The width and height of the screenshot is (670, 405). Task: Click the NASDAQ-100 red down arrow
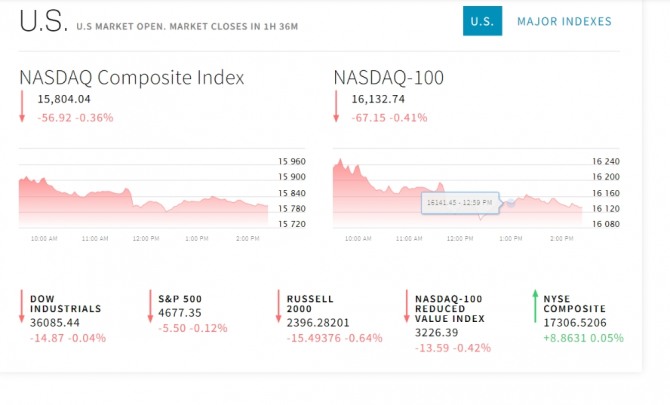click(x=338, y=106)
